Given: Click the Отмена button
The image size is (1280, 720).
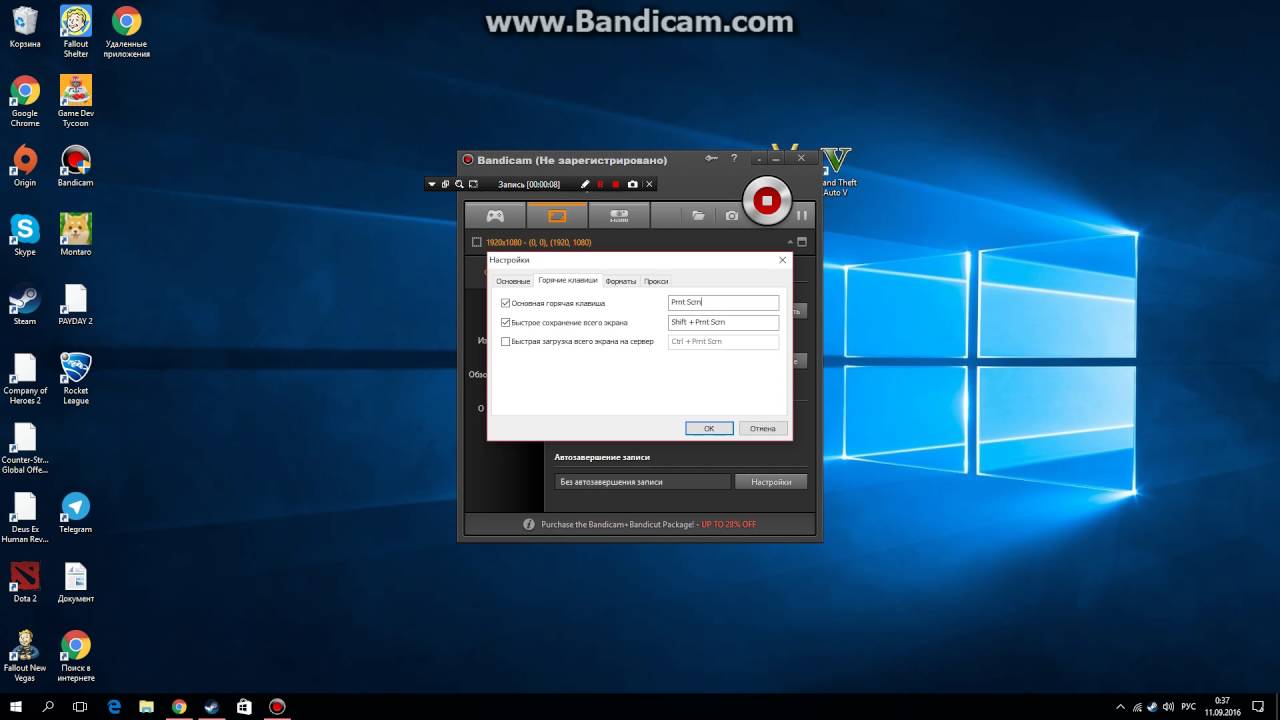Looking at the screenshot, I should click(x=763, y=428).
